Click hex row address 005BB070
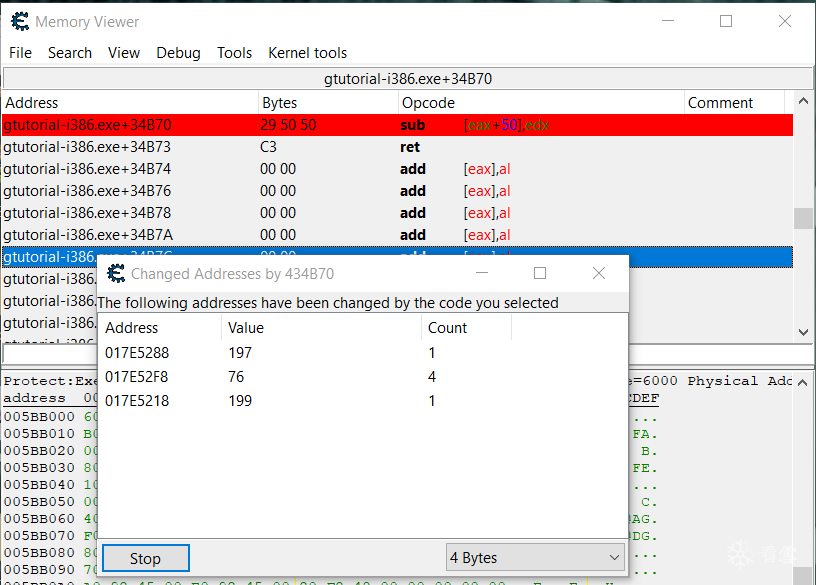The image size is (816, 585). click(x=39, y=536)
